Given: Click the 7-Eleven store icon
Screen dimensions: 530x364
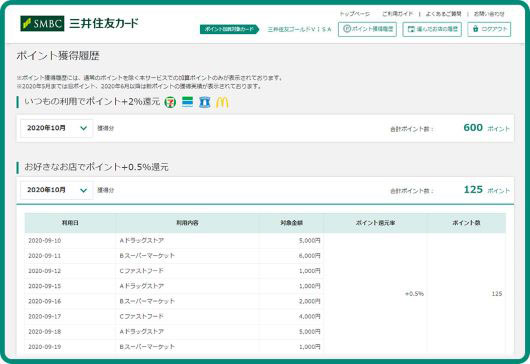Looking at the screenshot, I should click(x=170, y=102).
